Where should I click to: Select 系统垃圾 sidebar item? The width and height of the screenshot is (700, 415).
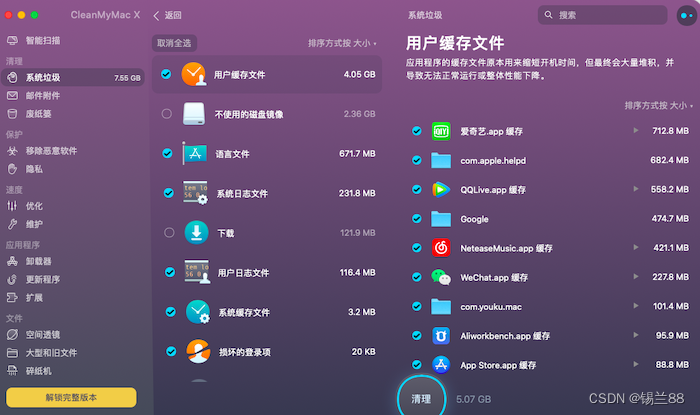73,78
